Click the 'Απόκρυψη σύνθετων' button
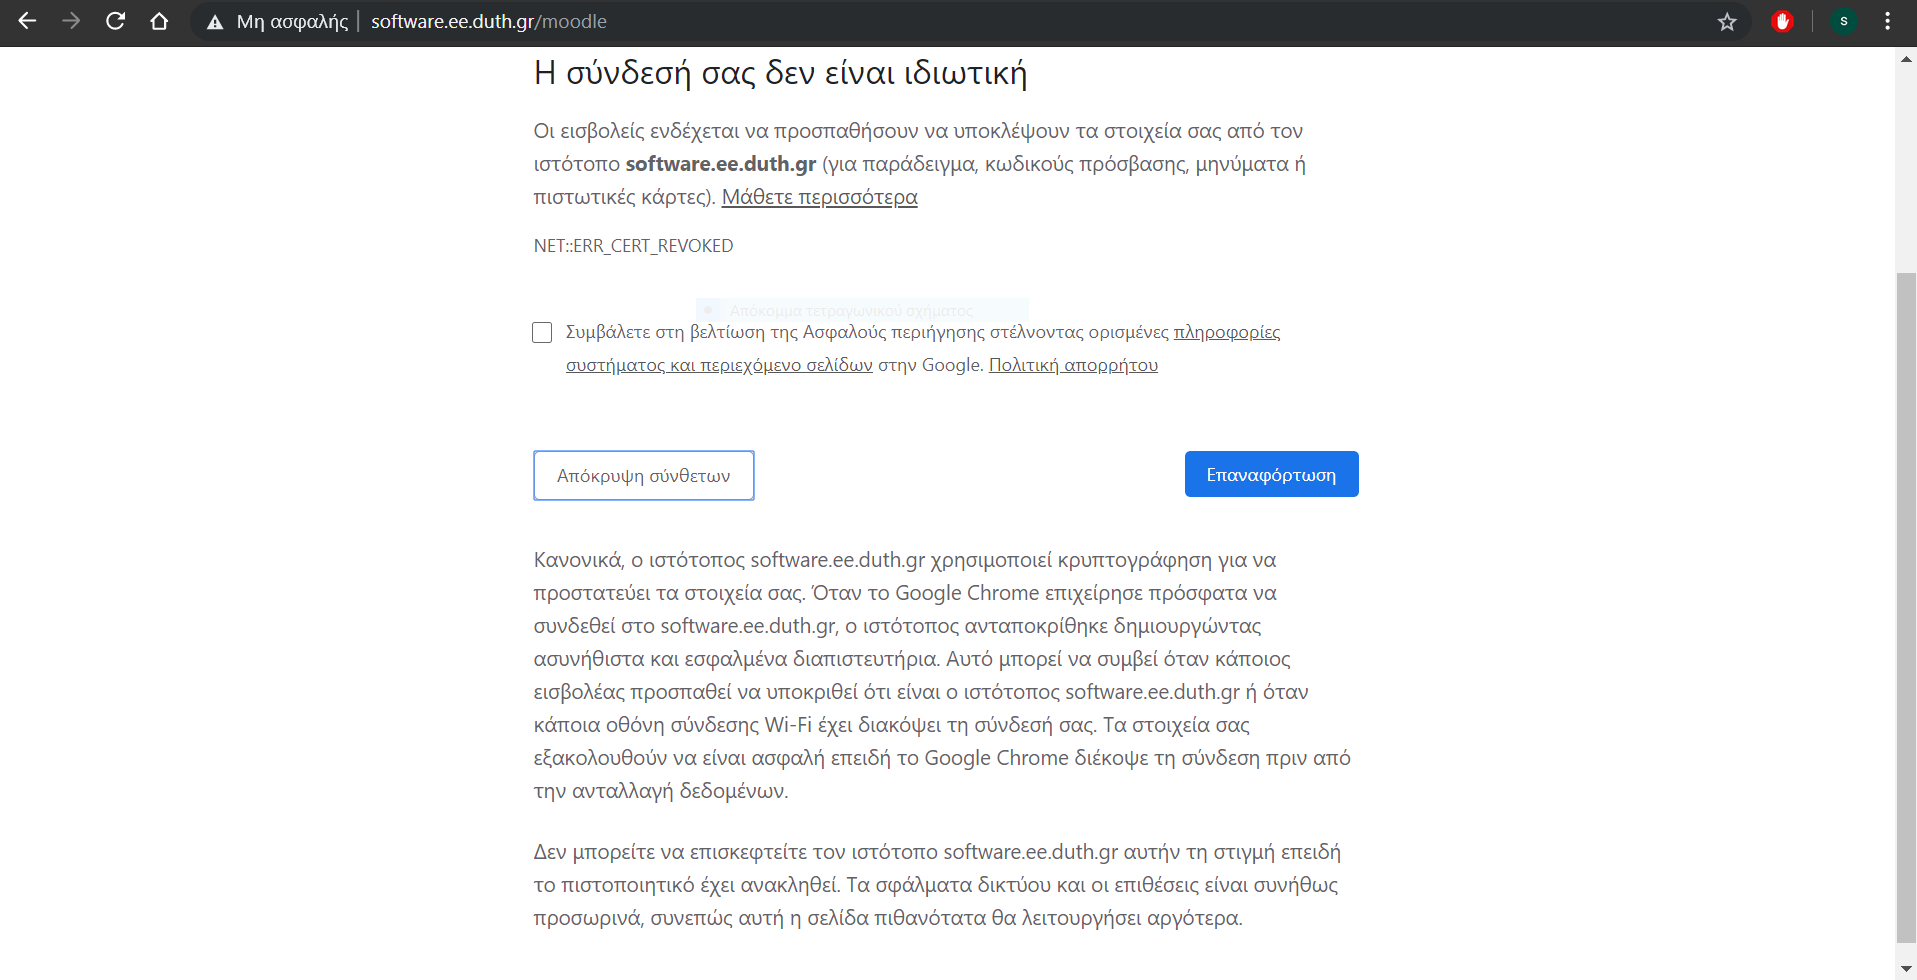The height and width of the screenshot is (980, 1917). pyautogui.click(x=643, y=476)
